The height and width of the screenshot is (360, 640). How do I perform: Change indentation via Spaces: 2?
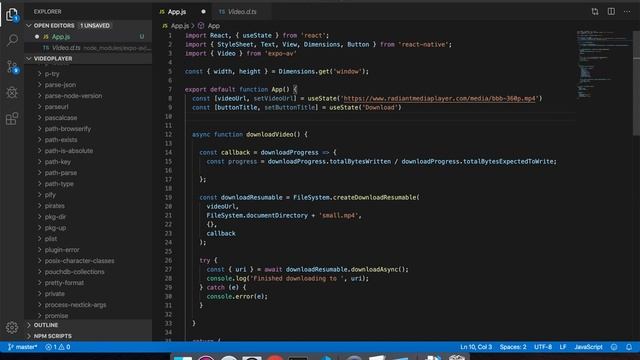[x=513, y=347]
